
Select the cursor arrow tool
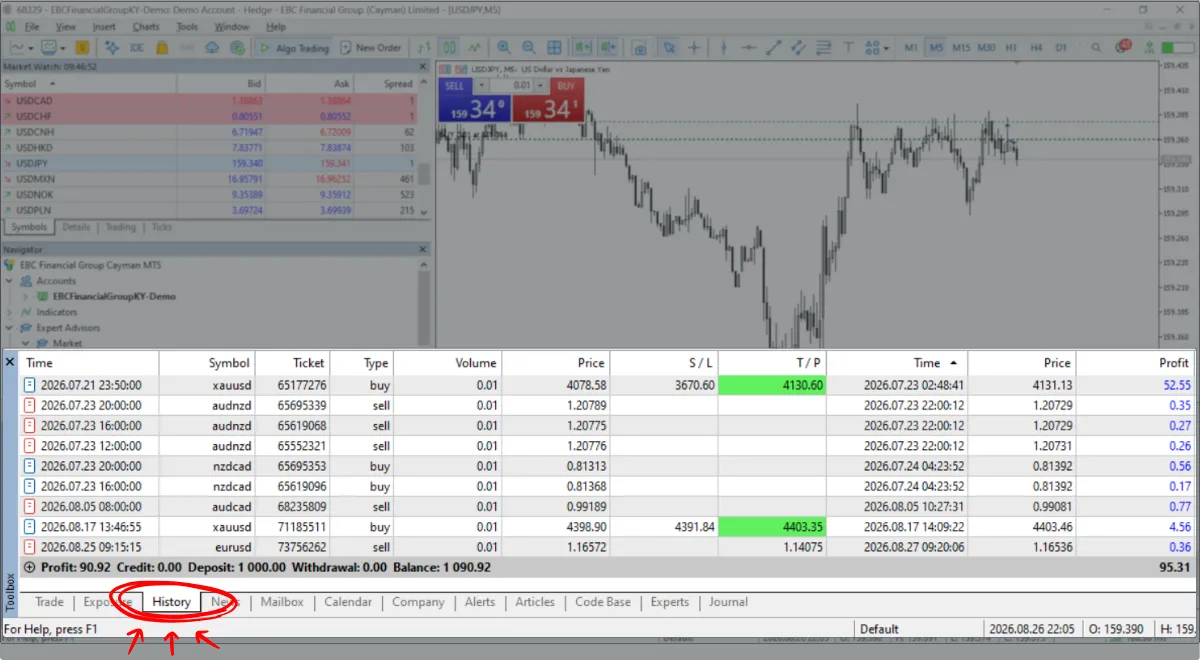668,47
